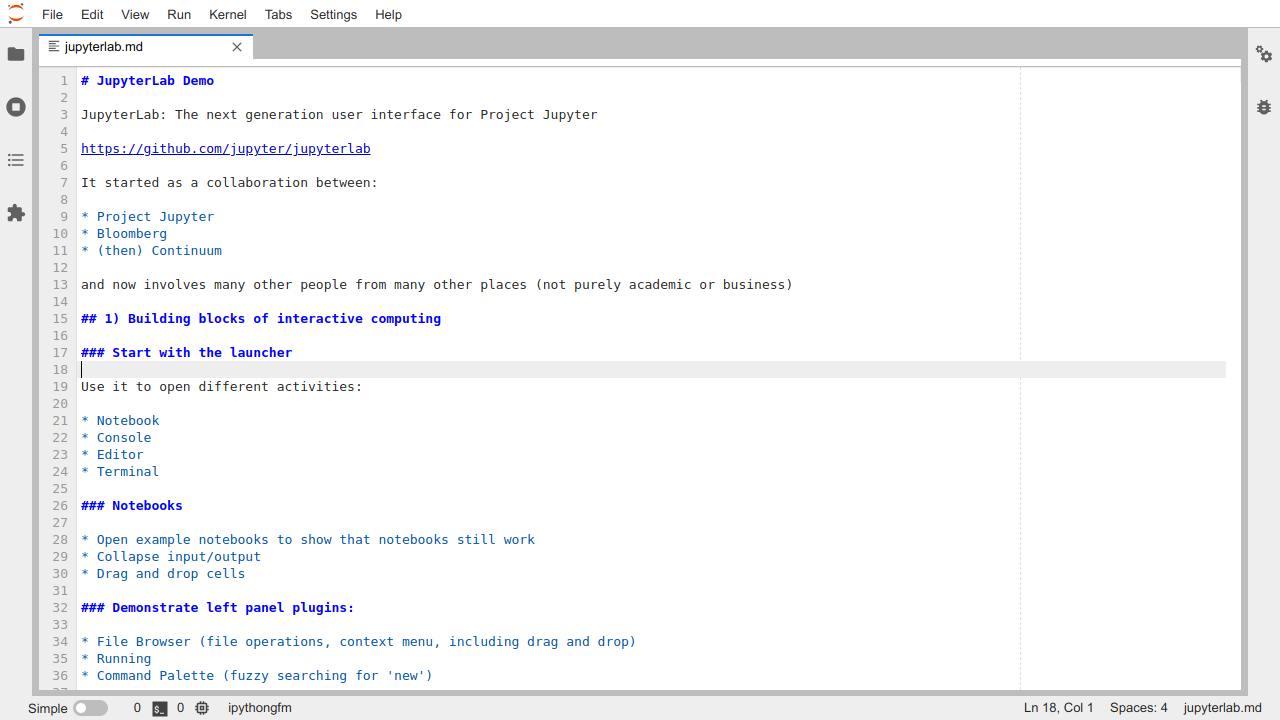Click the '# JupyterLab Demo' heading line
The image size is (1280, 720).
[147, 80]
